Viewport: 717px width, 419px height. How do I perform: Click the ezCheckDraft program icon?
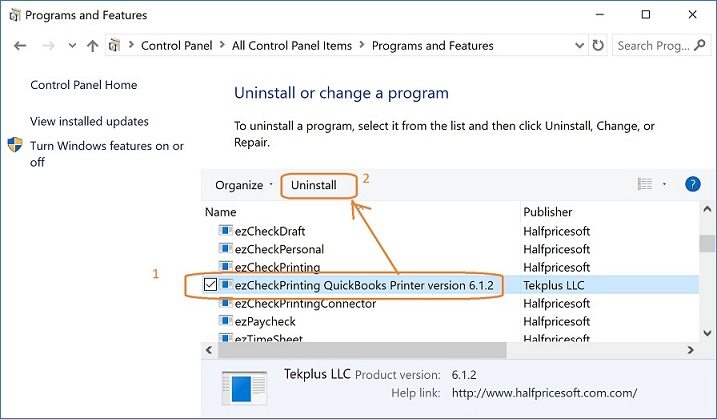pos(225,231)
